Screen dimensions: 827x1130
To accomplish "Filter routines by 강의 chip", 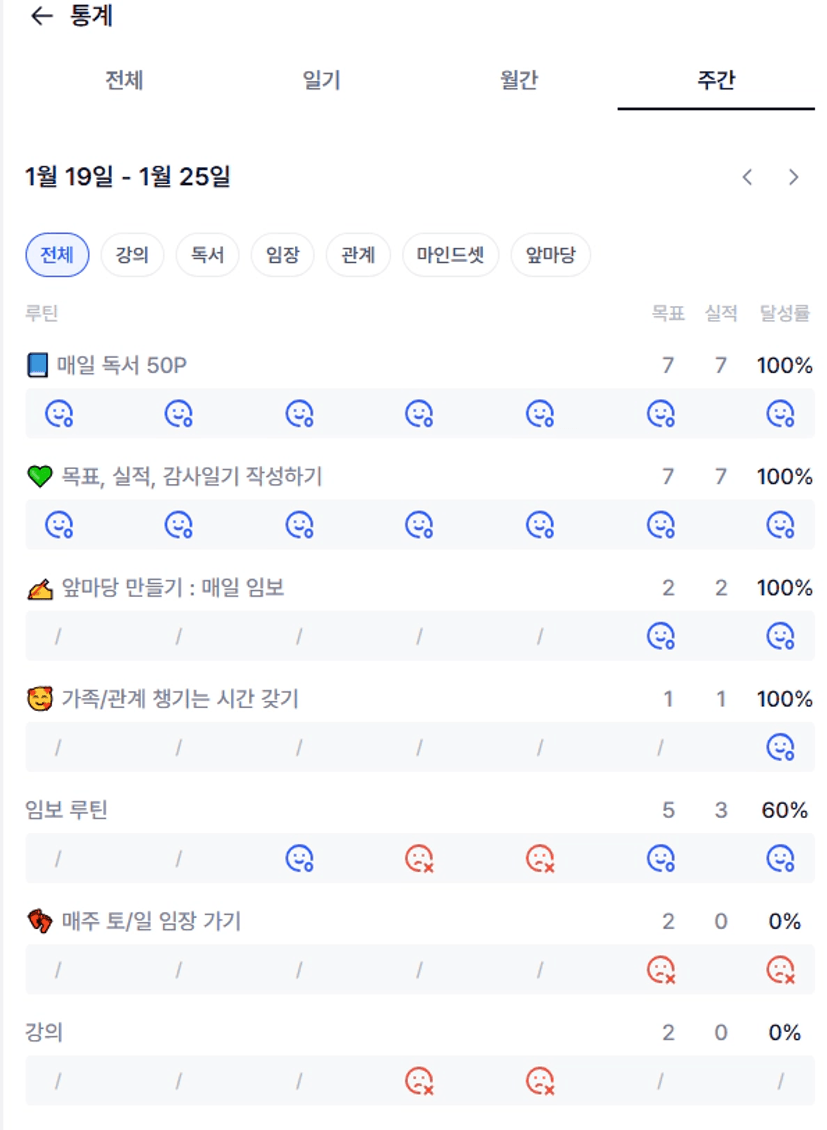I will coord(132,255).
